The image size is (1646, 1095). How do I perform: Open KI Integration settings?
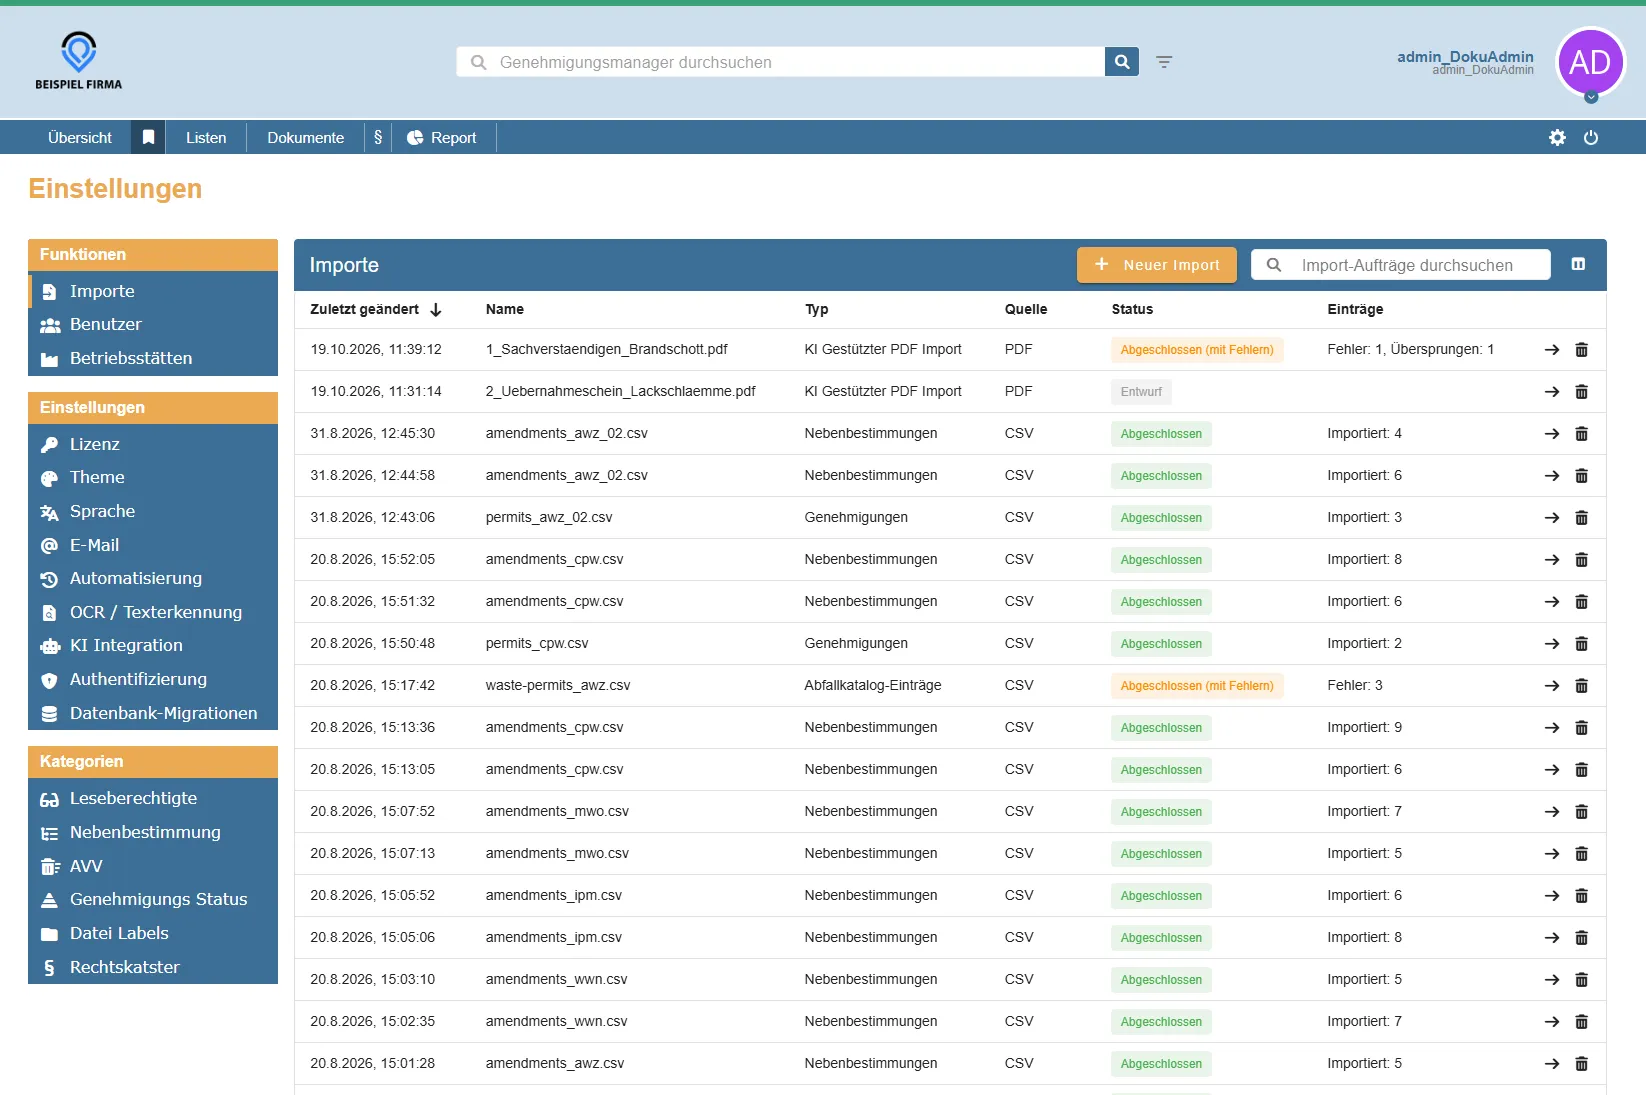pyautogui.click(x=153, y=646)
